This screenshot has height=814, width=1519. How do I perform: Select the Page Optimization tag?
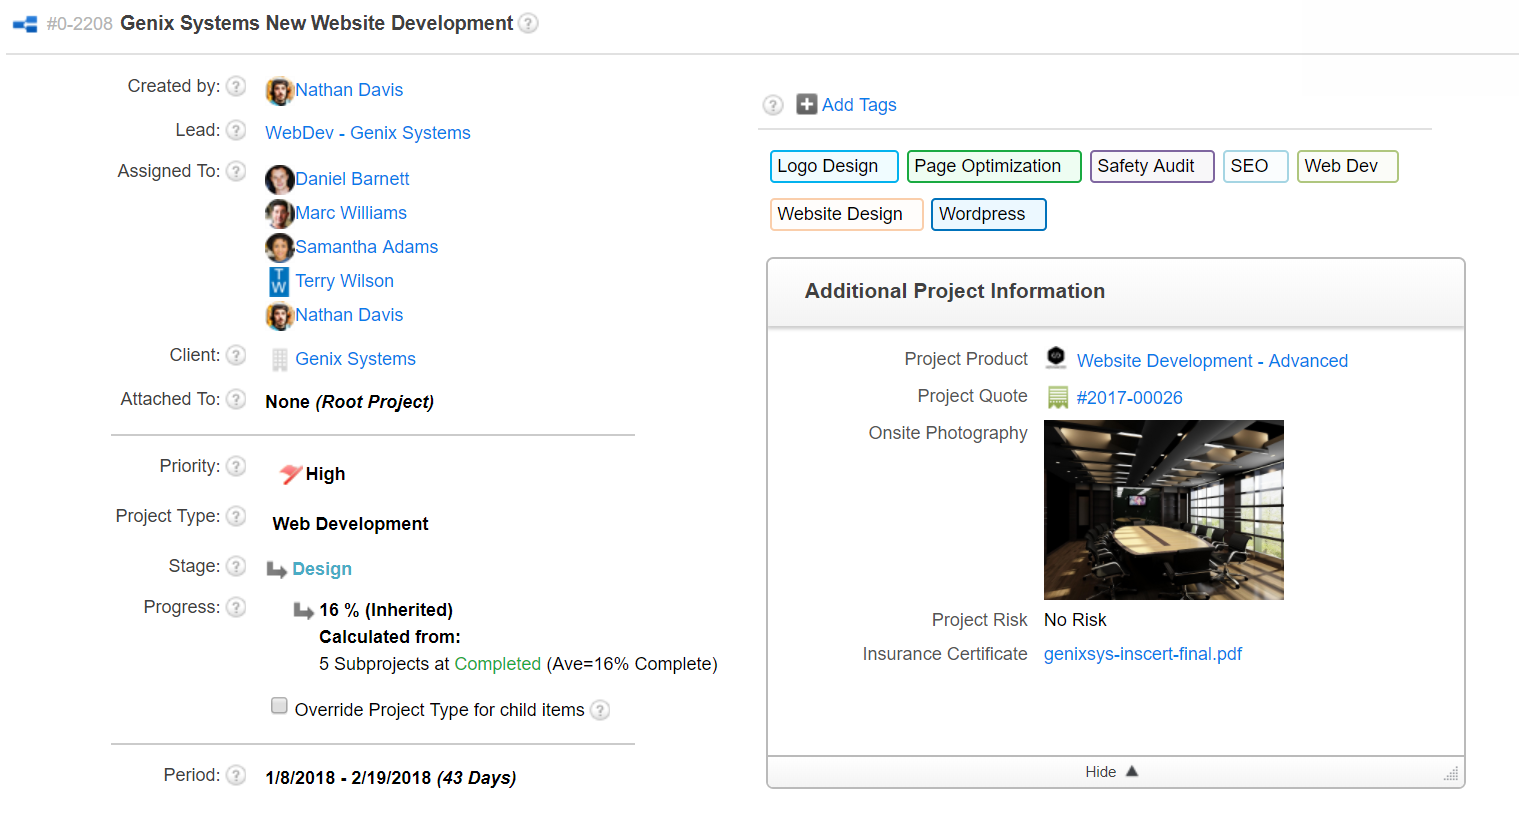(993, 166)
